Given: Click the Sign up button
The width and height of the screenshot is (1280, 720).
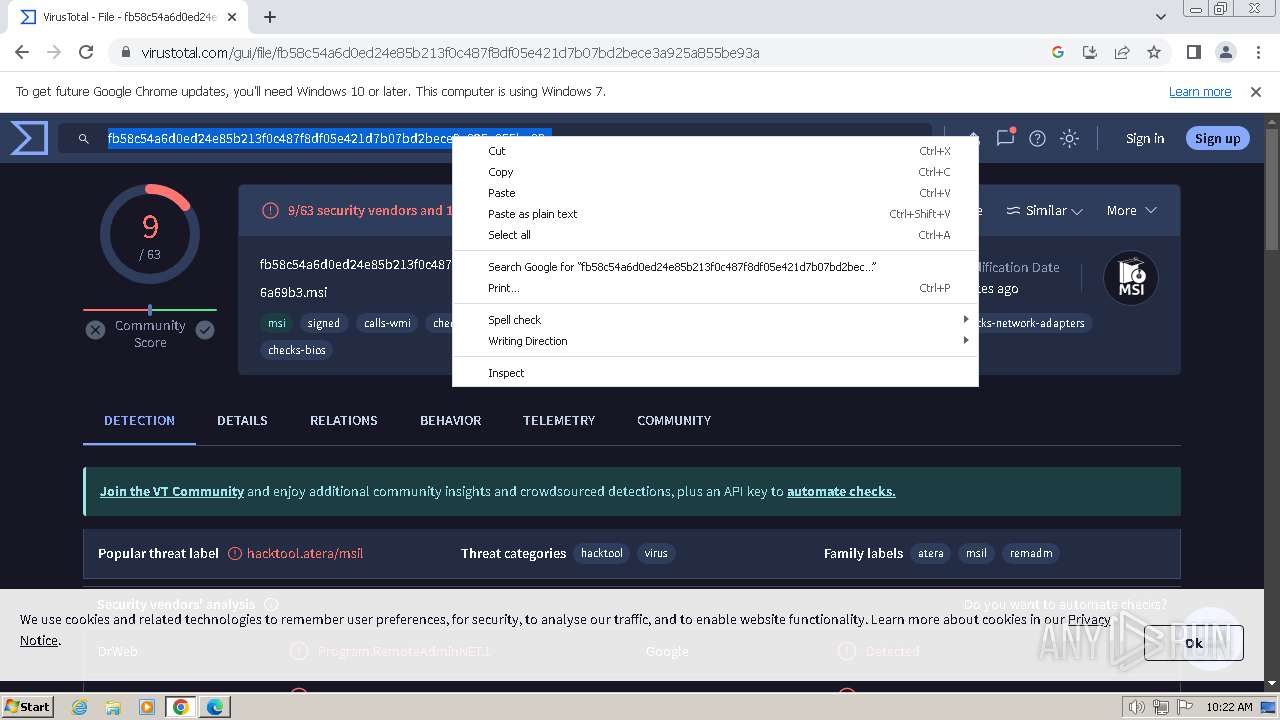Looking at the screenshot, I should click(x=1217, y=139).
